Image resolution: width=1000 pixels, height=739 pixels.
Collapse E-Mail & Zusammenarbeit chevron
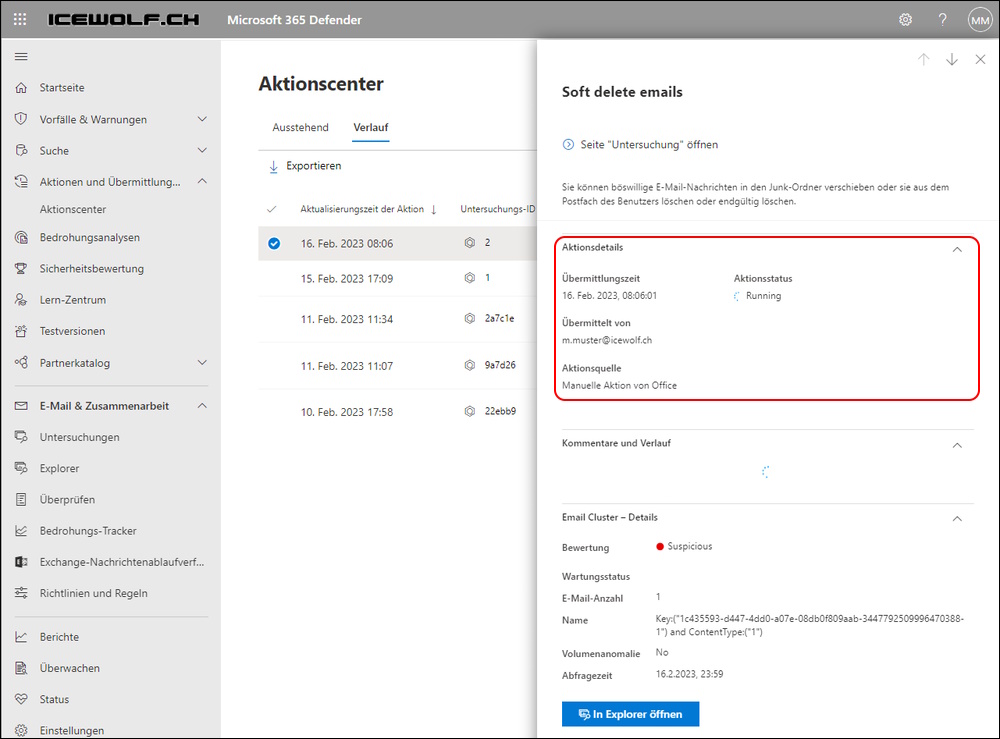[202, 406]
